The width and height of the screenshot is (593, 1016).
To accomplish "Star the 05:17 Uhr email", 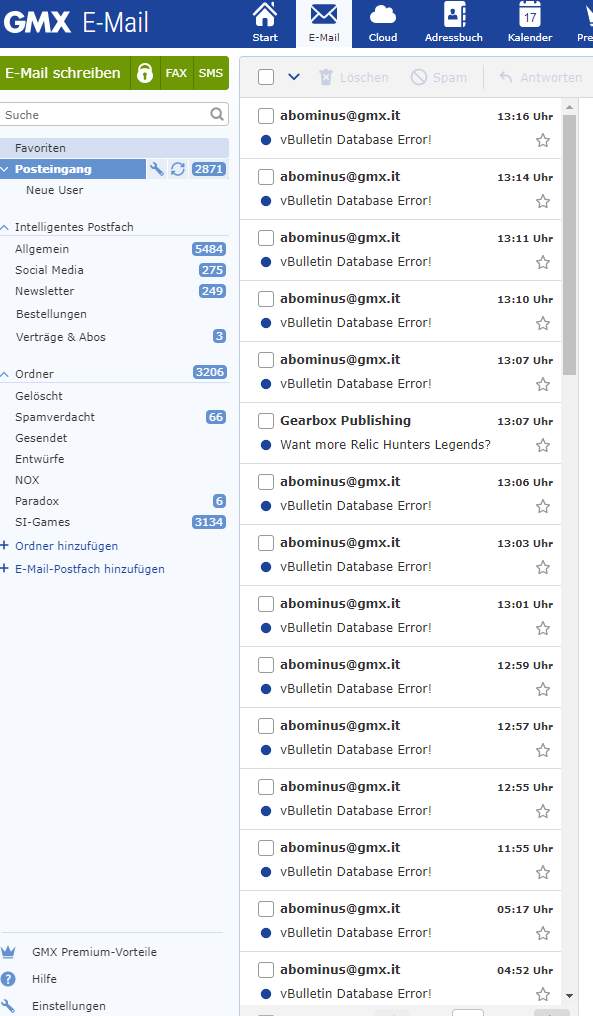I will coord(543,933).
